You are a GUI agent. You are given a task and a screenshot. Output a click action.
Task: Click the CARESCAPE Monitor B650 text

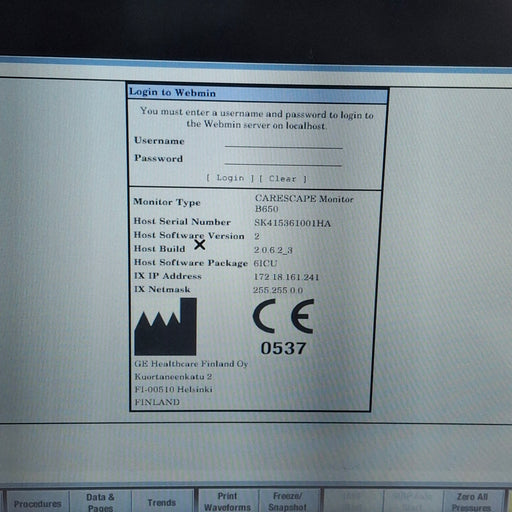[304, 204]
